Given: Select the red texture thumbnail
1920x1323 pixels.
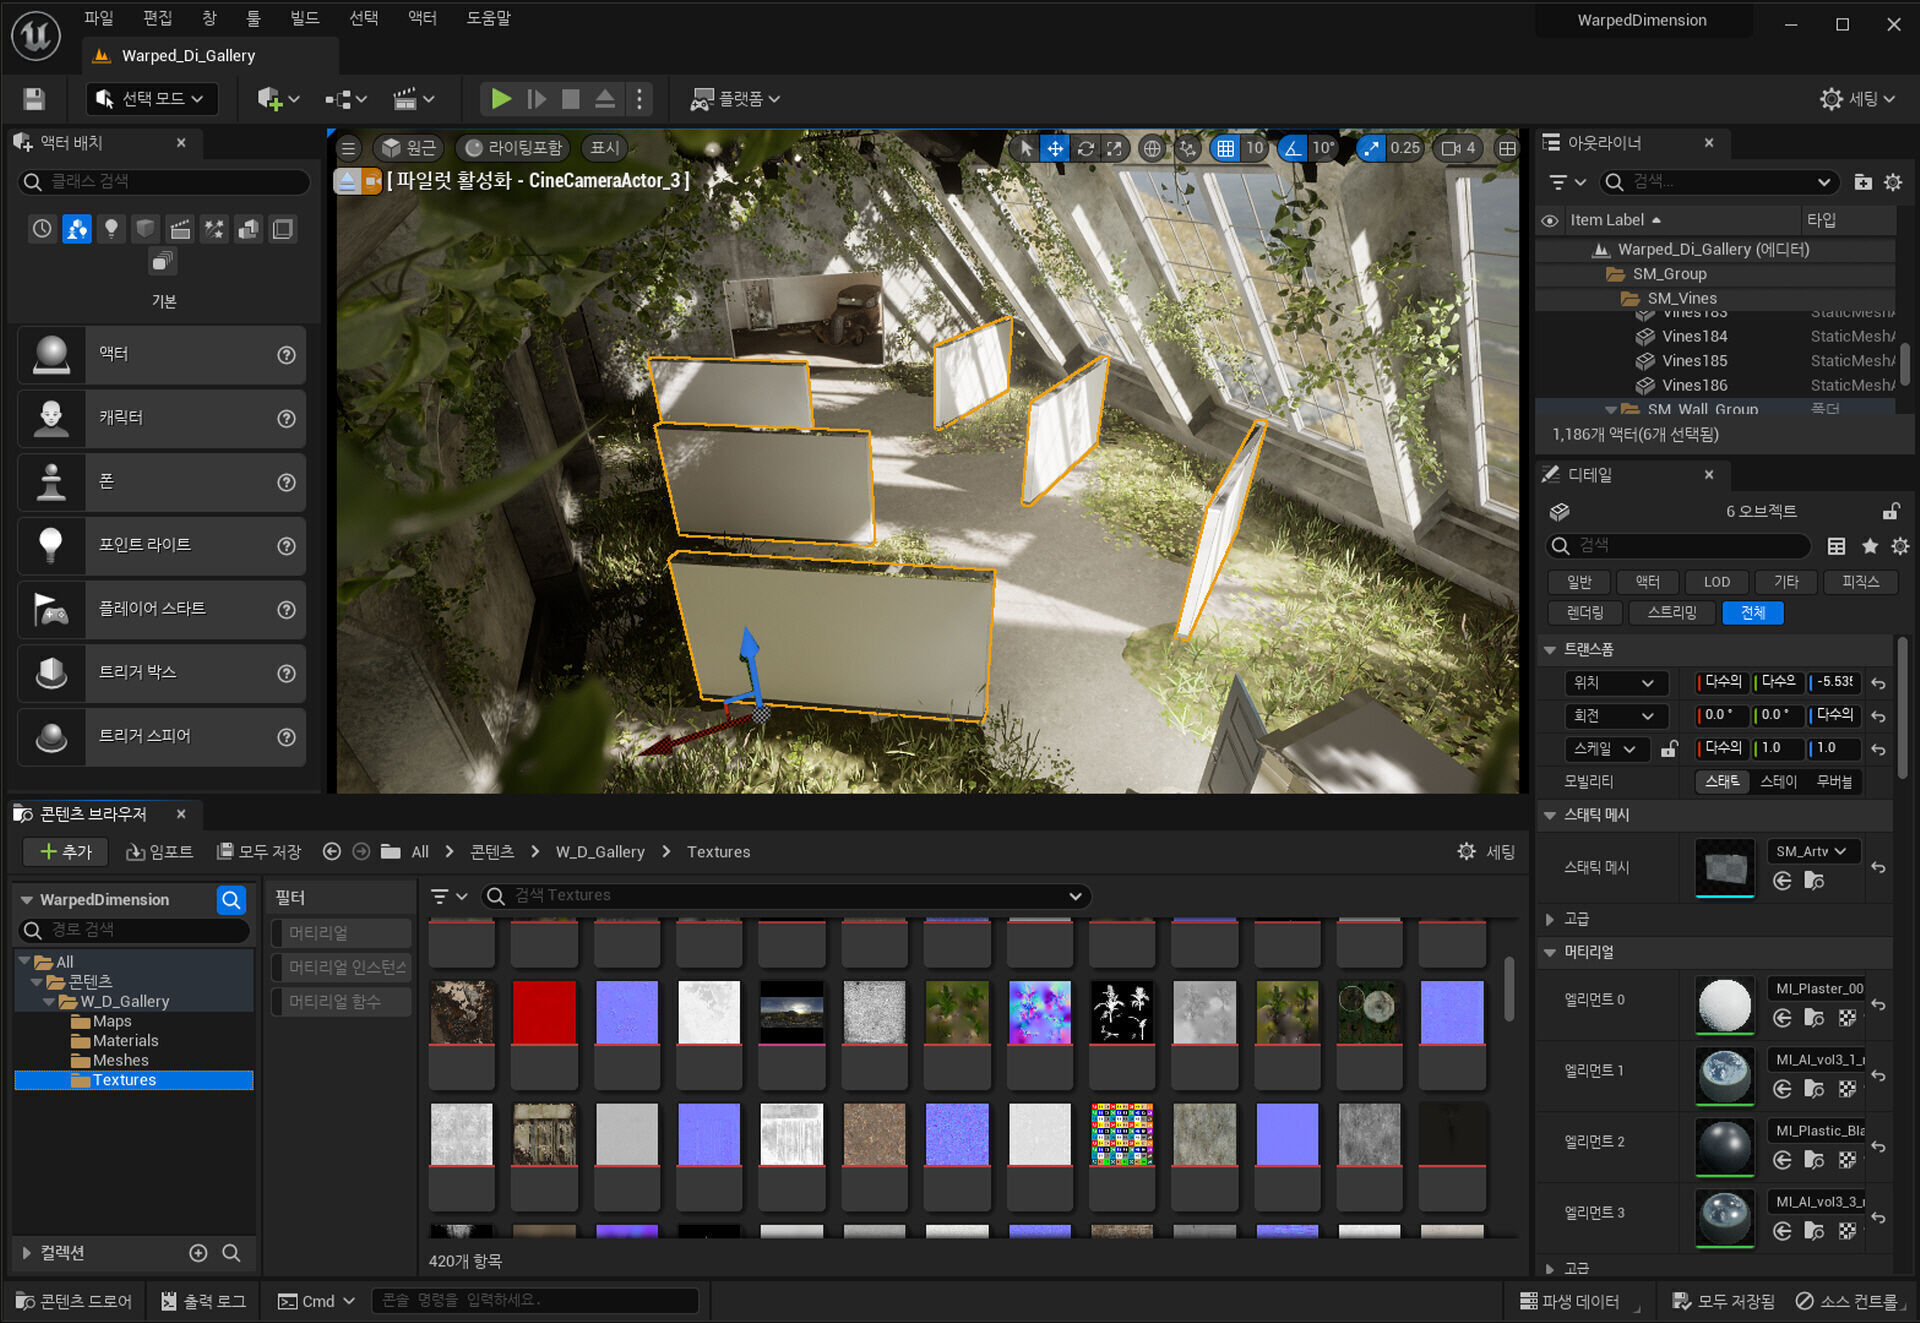Looking at the screenshot, I should coord(544,1012).
